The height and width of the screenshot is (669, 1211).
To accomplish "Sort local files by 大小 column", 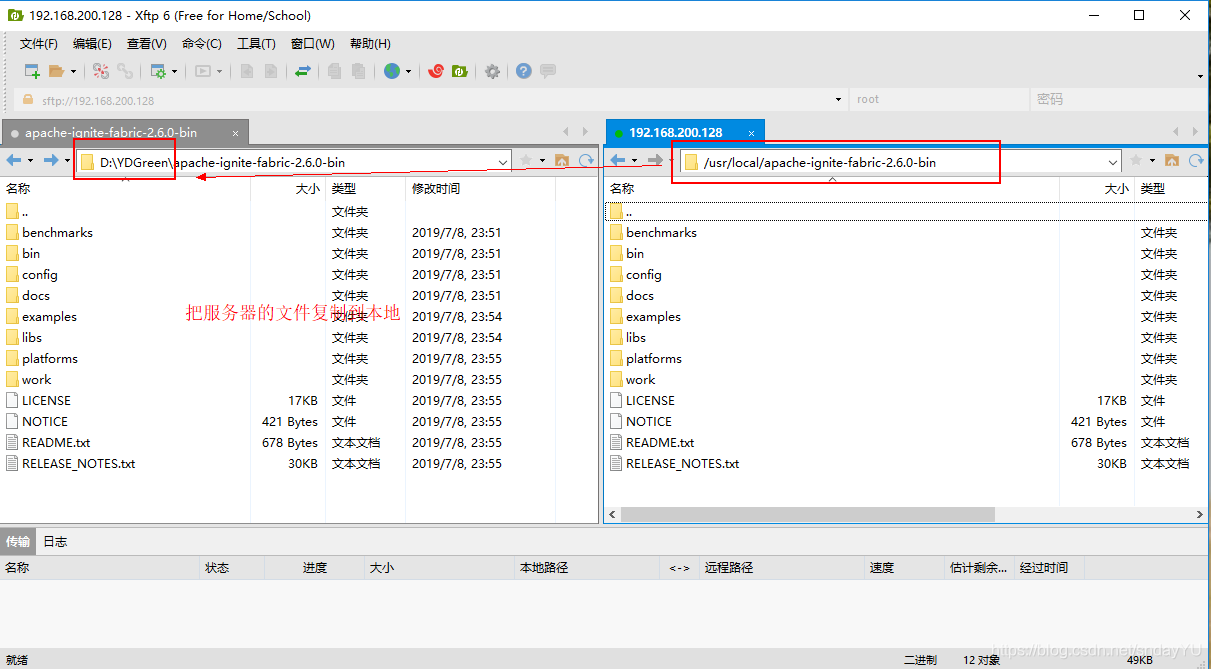I will (x=289, y=188).
